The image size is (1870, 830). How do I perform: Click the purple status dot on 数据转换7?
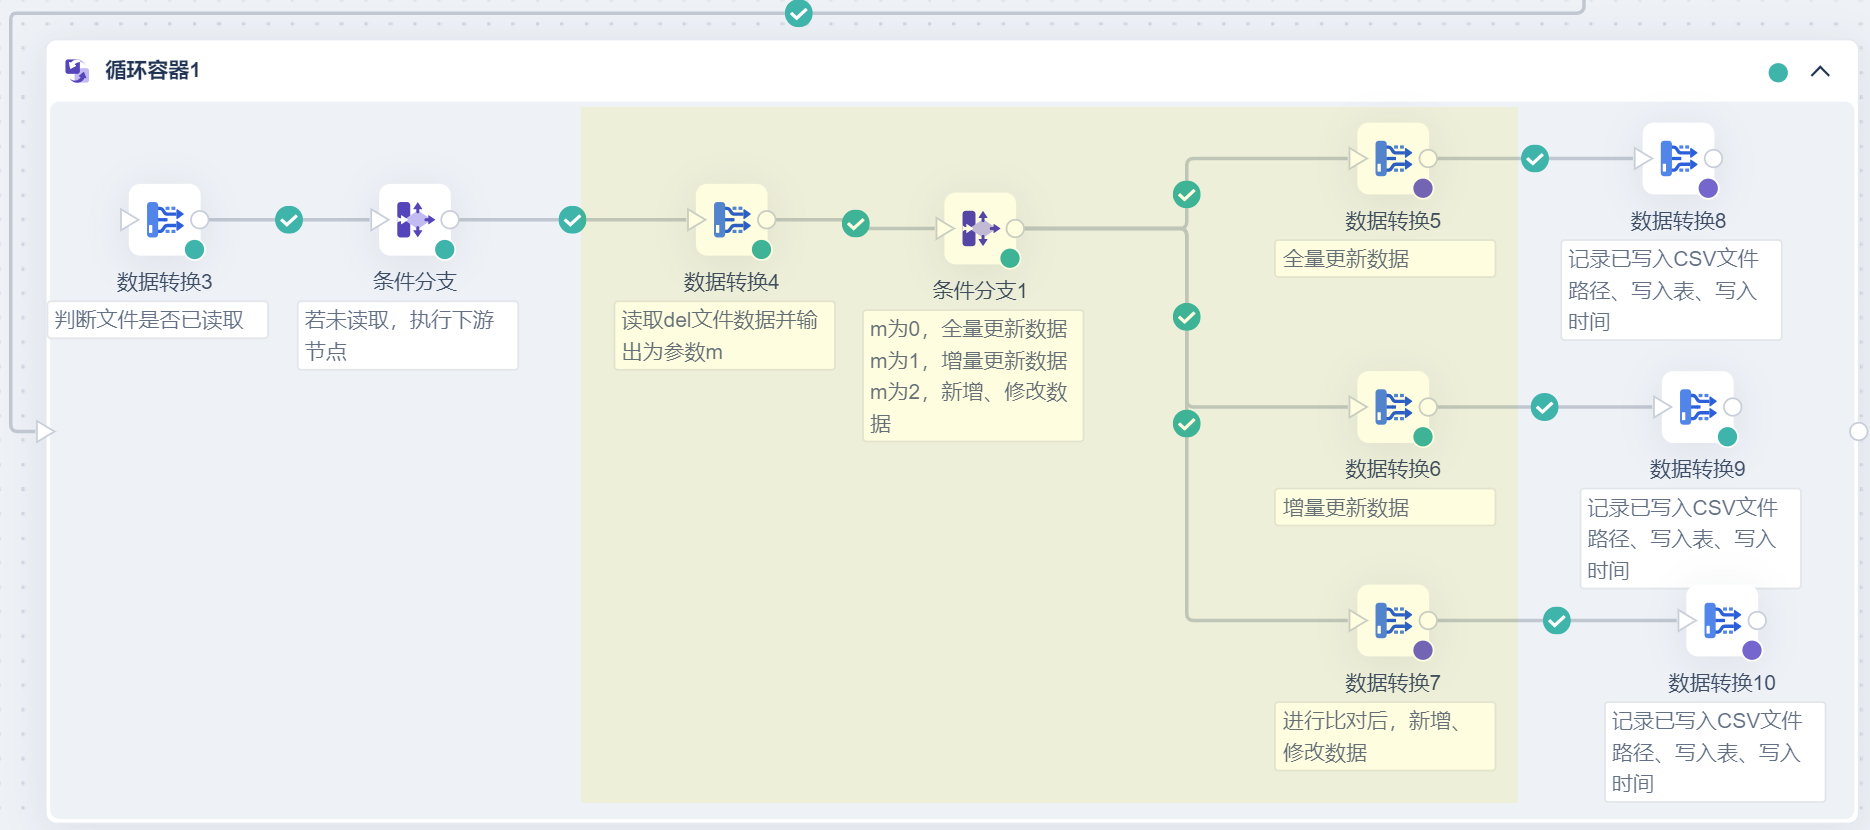1423,650
